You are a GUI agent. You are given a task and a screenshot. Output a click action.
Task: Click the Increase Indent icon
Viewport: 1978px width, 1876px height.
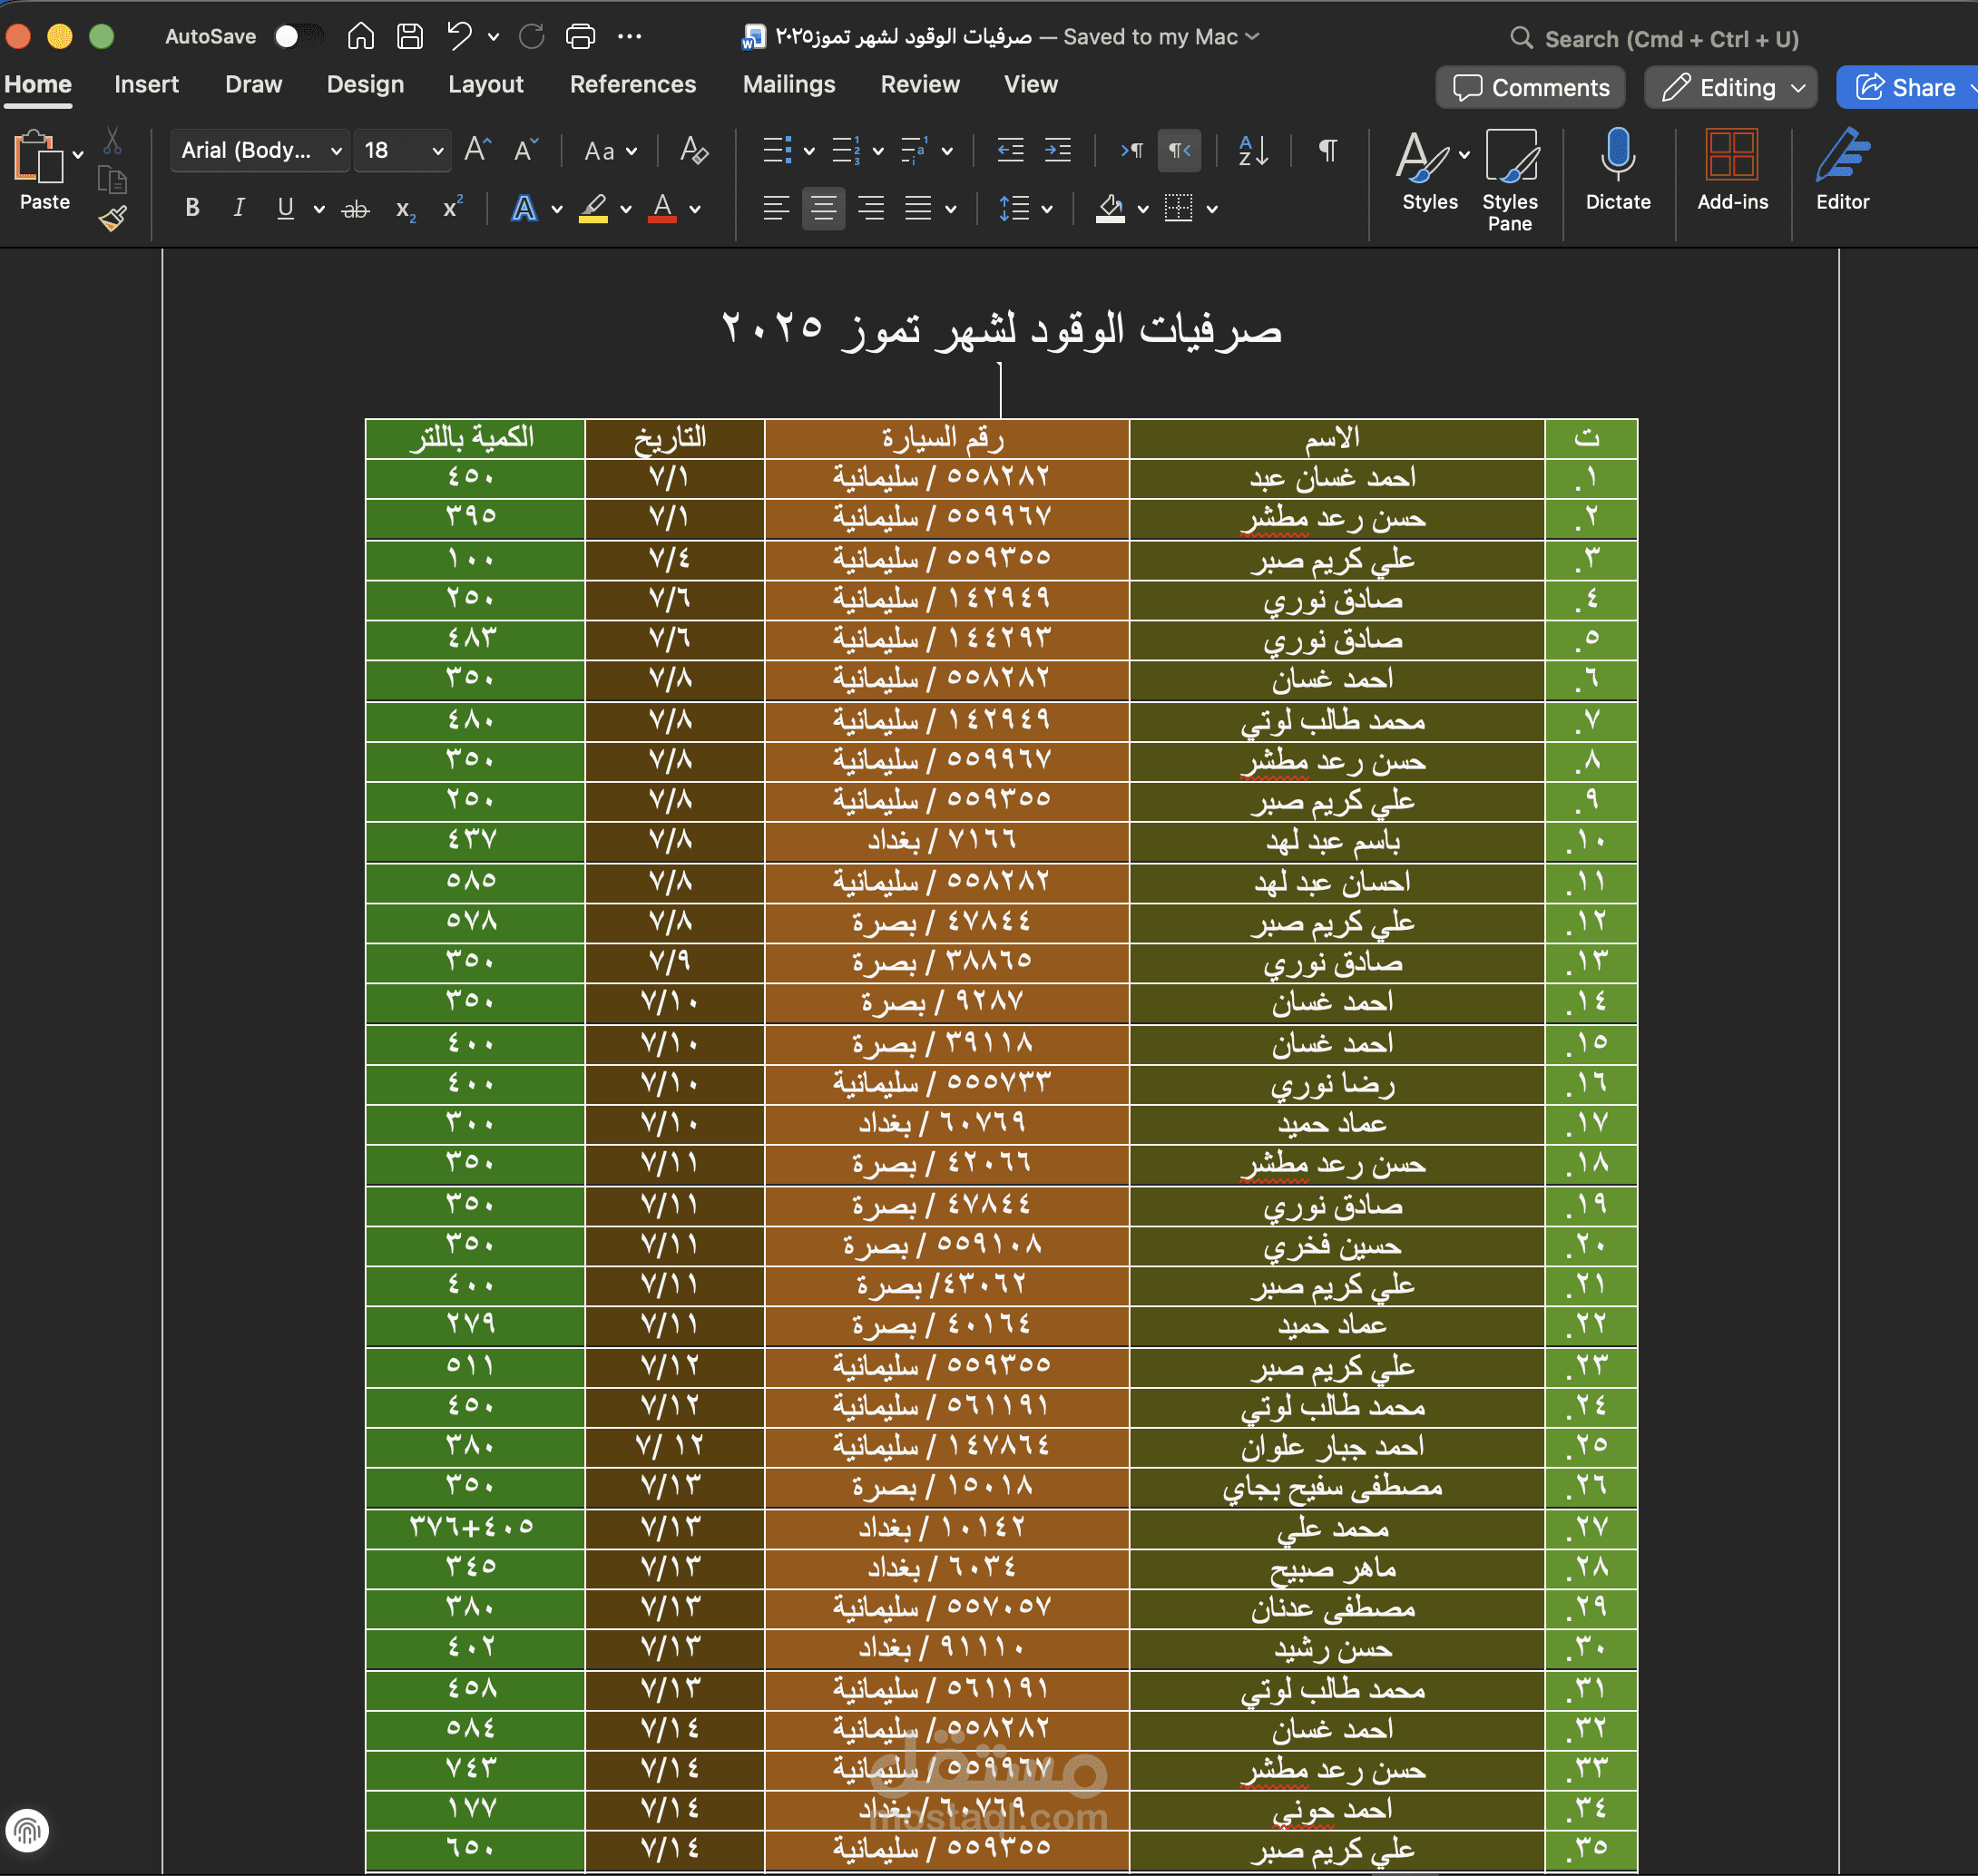pyautogui.click(x=1058, y=150)
